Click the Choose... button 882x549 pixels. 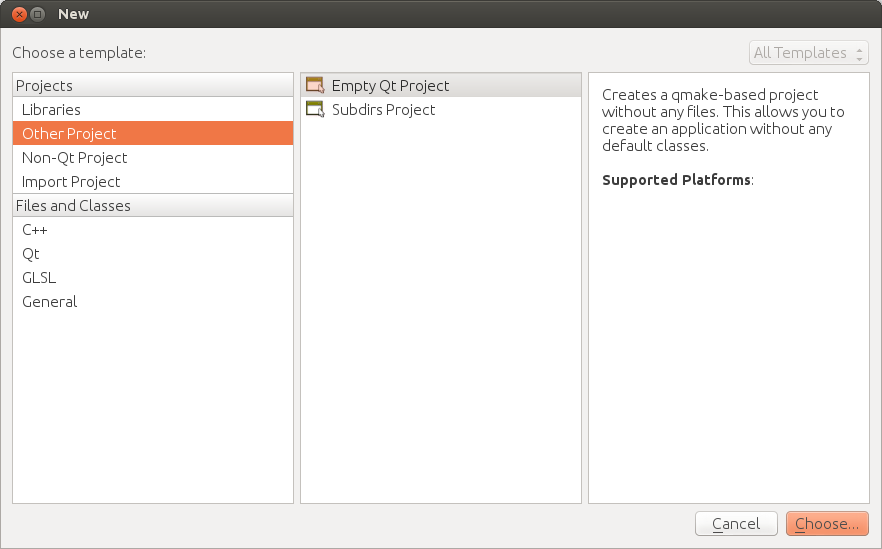pyautogui.click(x=827, y=524)
